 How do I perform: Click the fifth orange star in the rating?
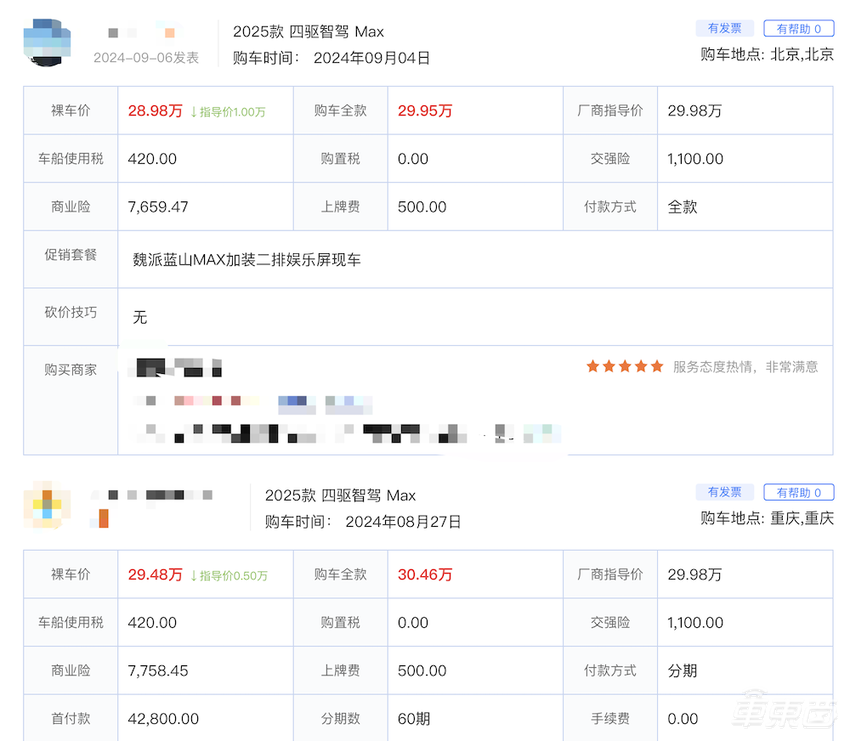click(x=656, y=366)
